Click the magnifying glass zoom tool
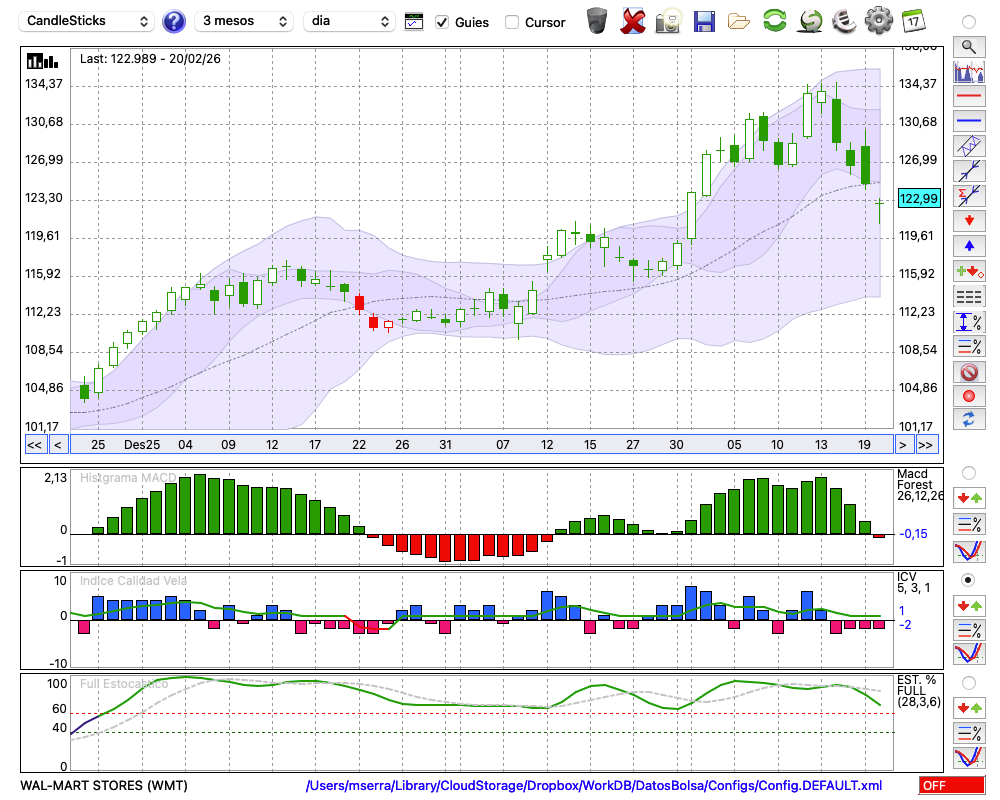The image size is (1000, 800). [x=968, y=46]
